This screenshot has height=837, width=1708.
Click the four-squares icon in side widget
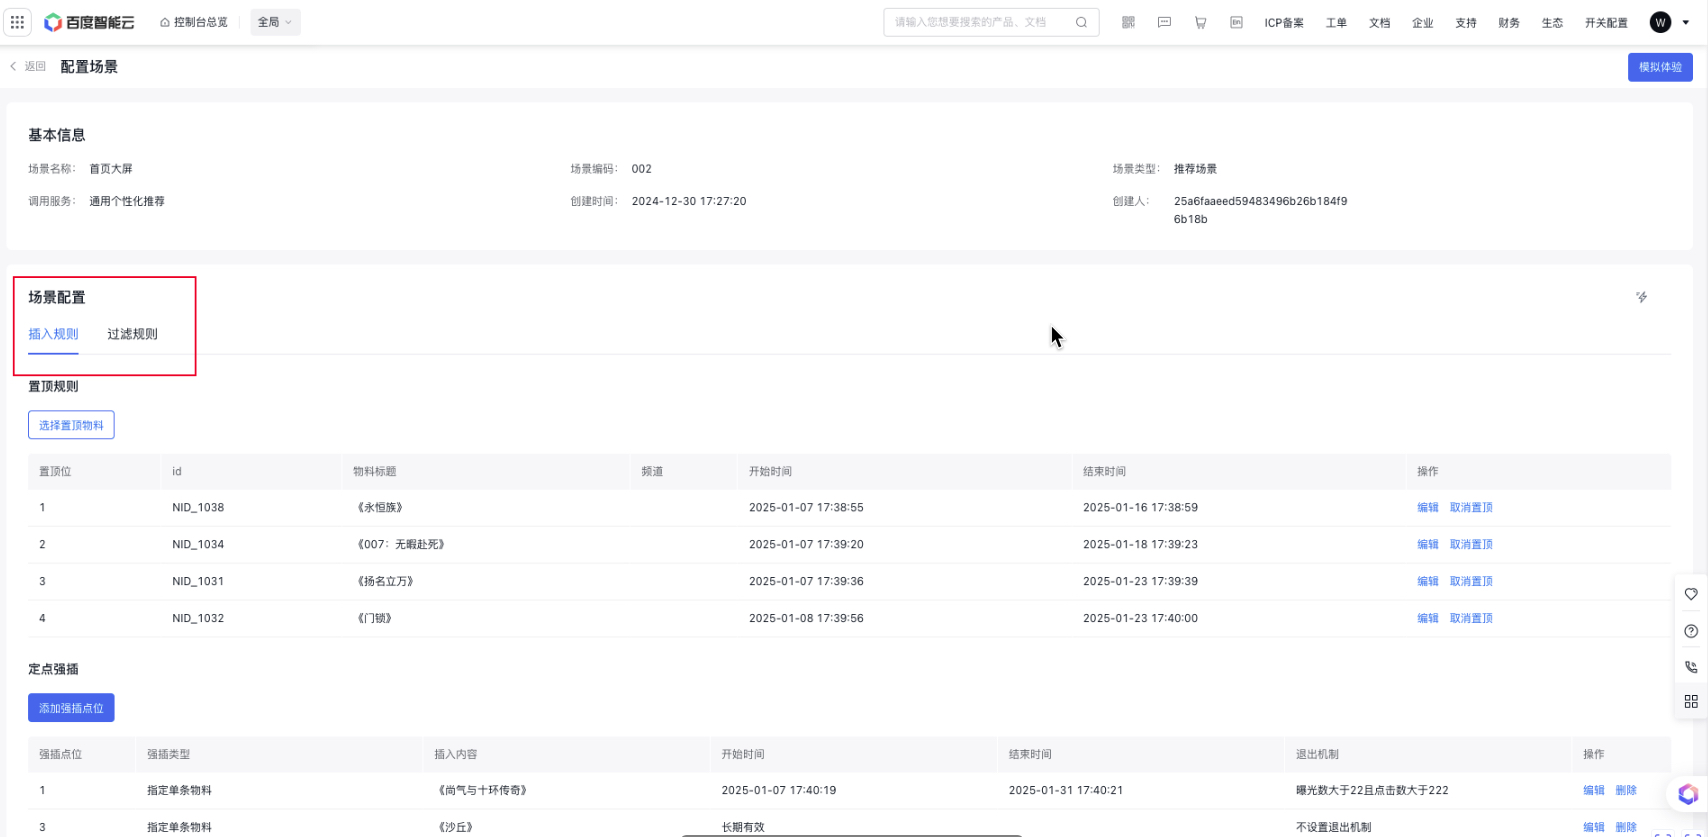click(x=1691, y=702)
